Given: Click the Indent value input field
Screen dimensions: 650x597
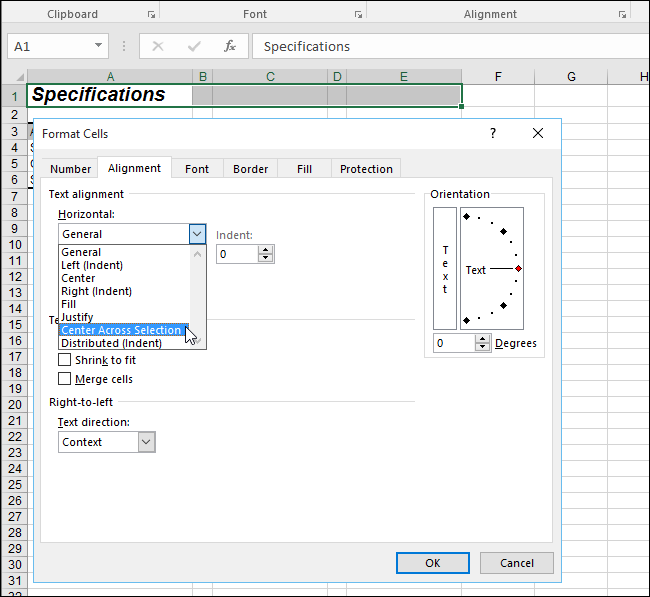Looking at the screenshot, I should [237, 254].
